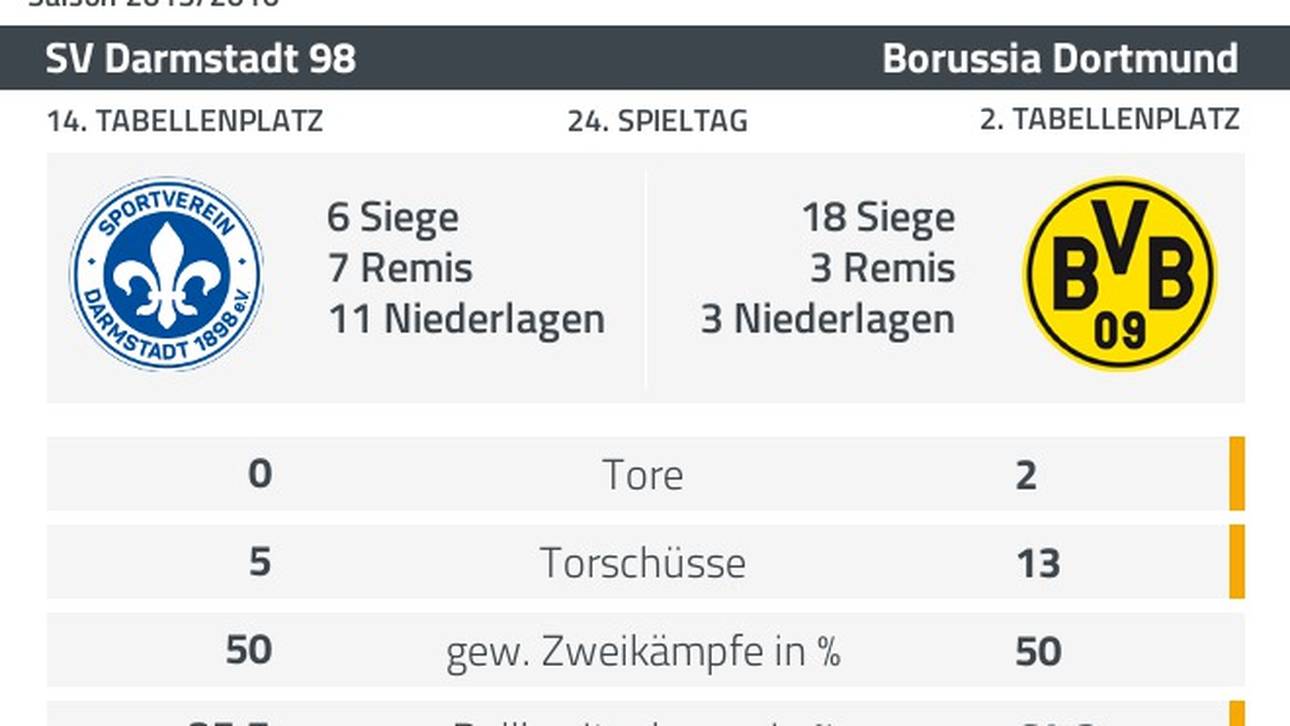Click Darmstadt's 7 Remis record
This screenshot has height=726, width=1290.
point(400,268)
